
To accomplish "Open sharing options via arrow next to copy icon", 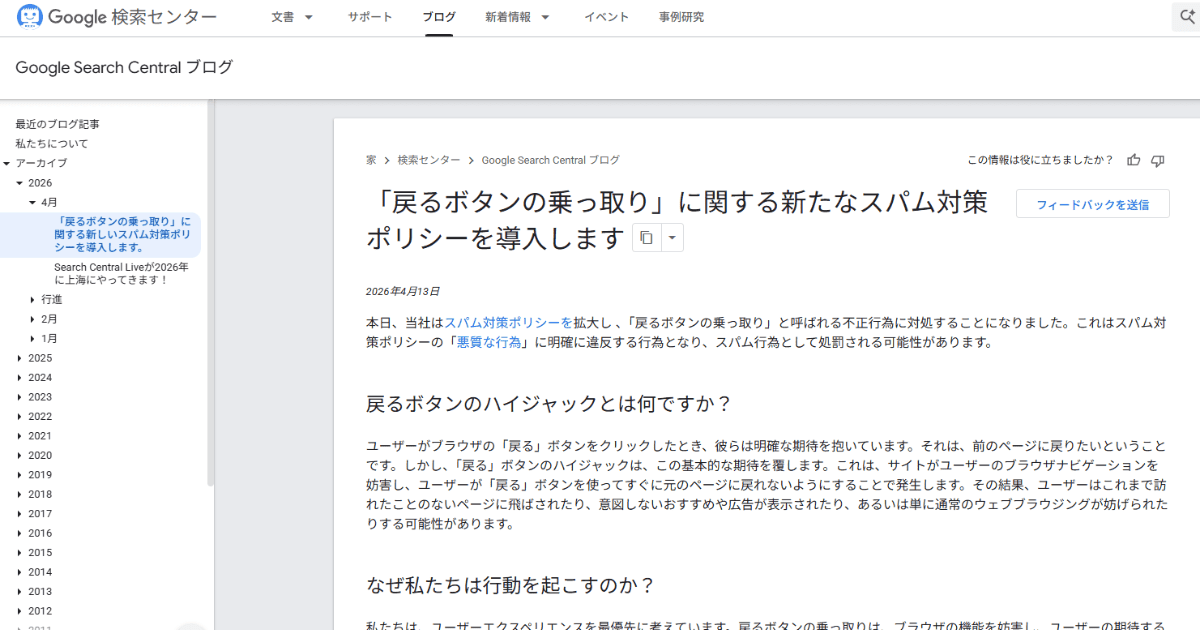I will (x=672, y=237).
